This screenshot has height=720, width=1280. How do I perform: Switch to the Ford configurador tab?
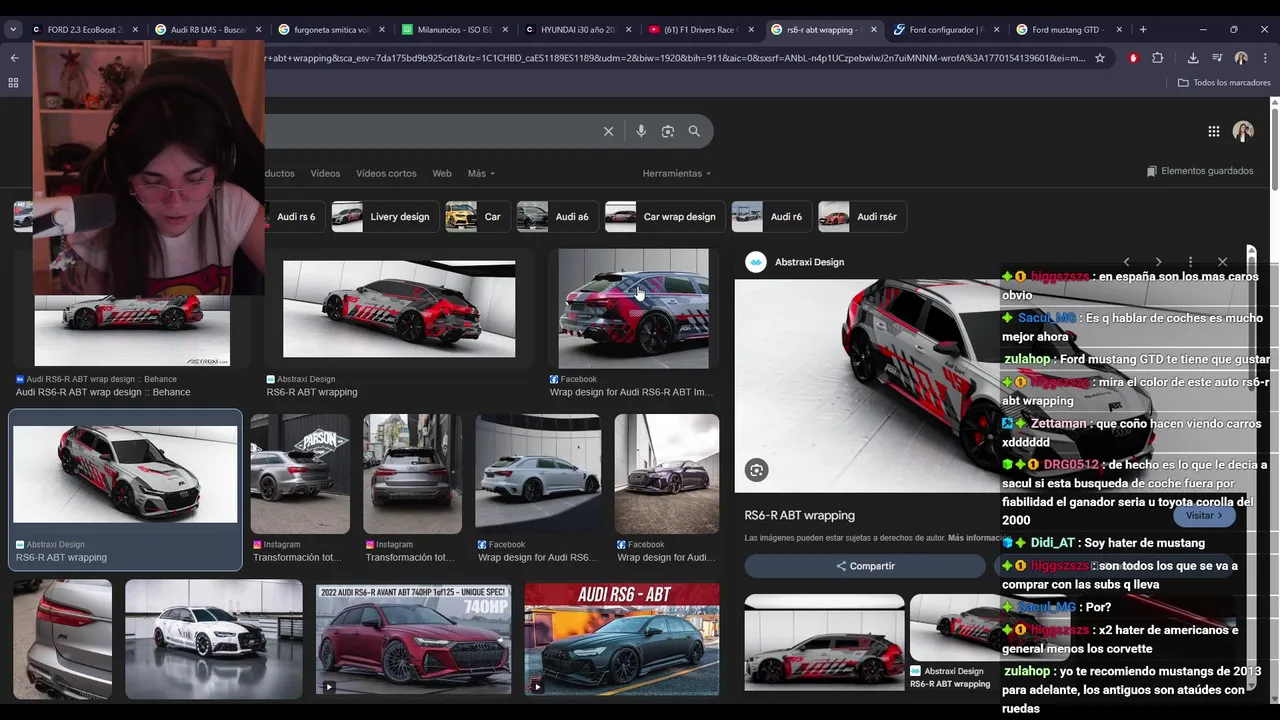click(945, 30)
